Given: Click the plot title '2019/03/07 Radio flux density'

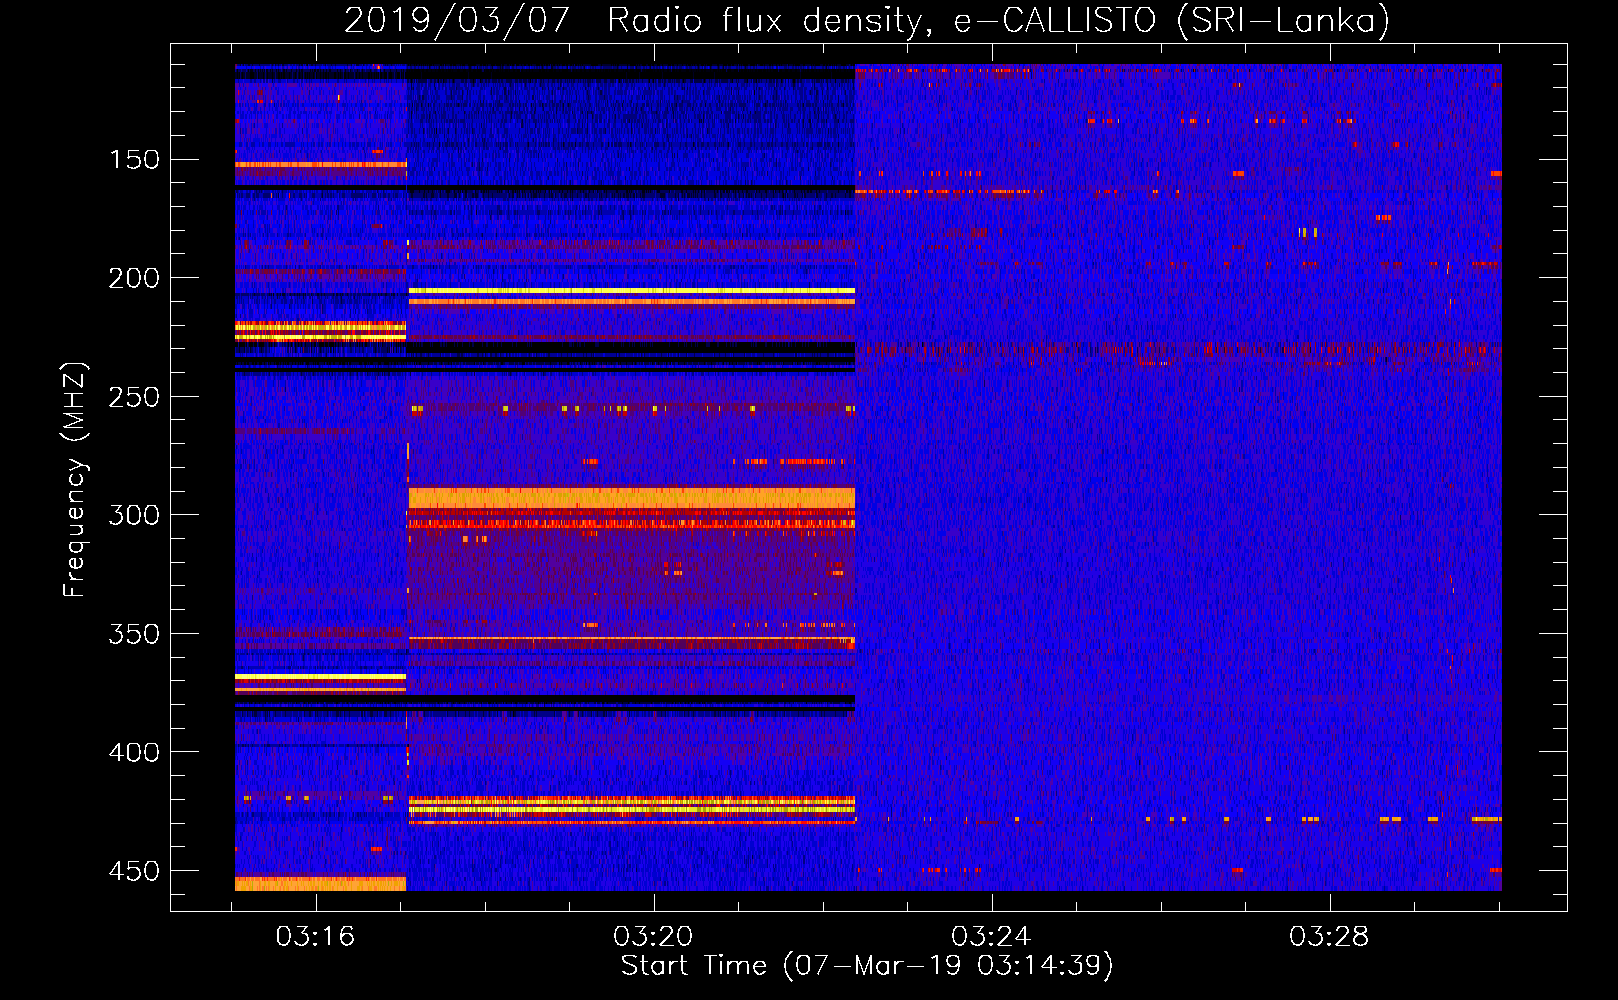Looking at the screenshot, I should click(x=867, y=20).
